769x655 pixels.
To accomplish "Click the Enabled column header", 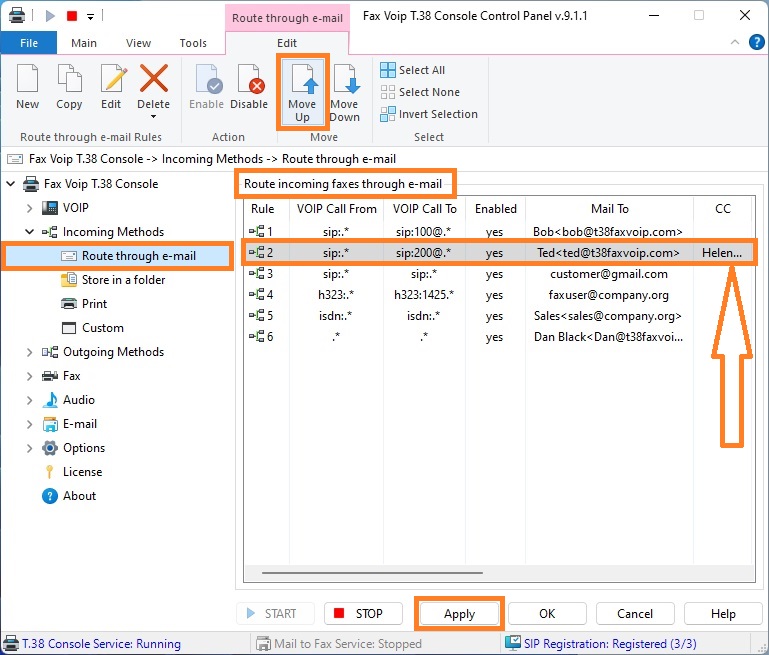I will click(495, 209).
